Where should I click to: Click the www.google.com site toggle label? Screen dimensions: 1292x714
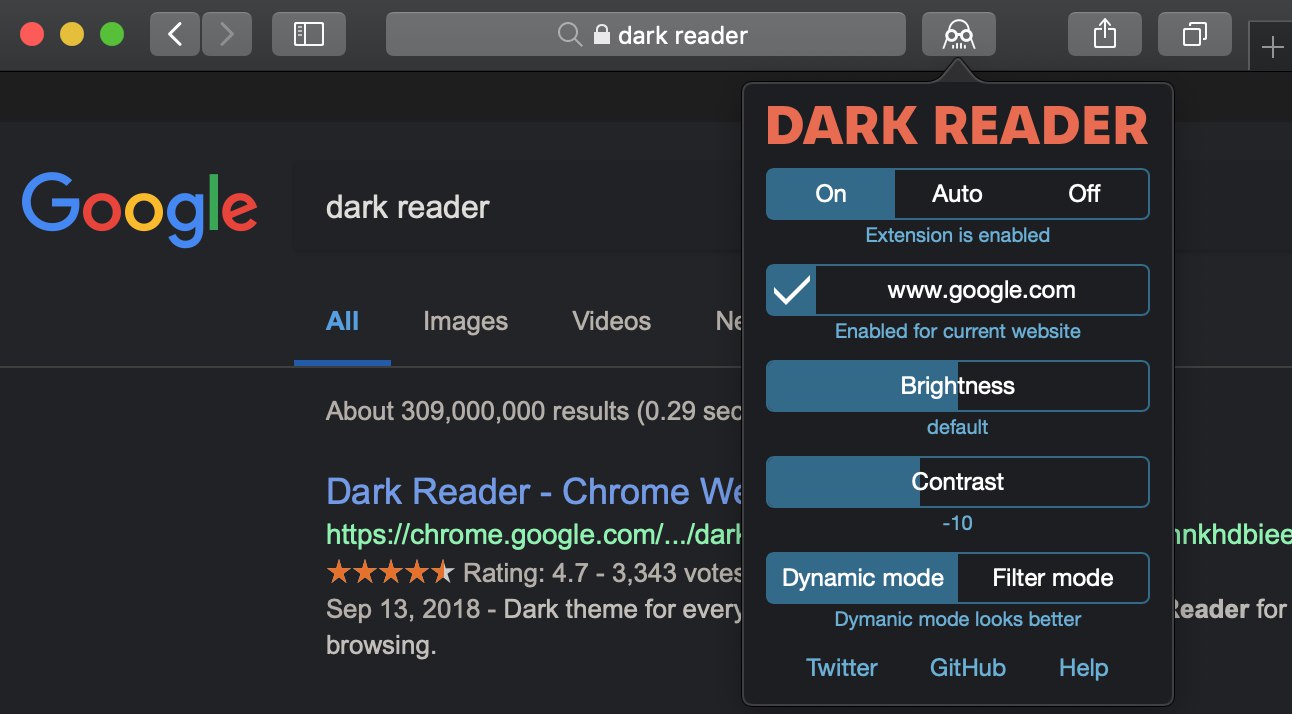pyautogui.click(x=981, y=291)
